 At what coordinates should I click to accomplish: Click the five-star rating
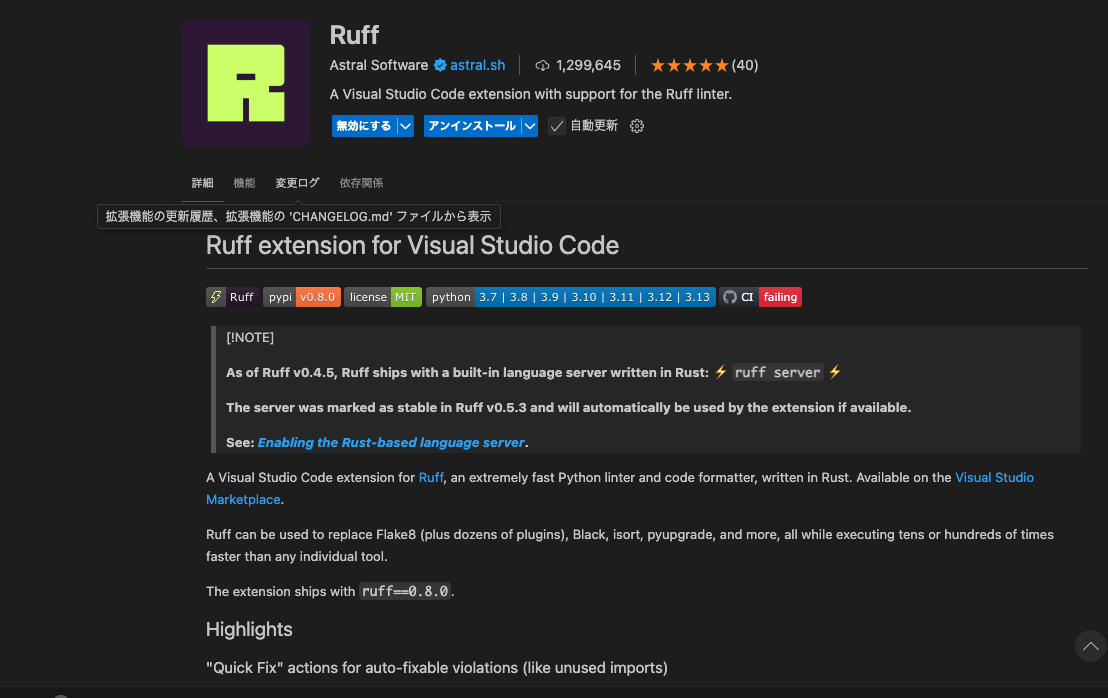tap(690, 66)
